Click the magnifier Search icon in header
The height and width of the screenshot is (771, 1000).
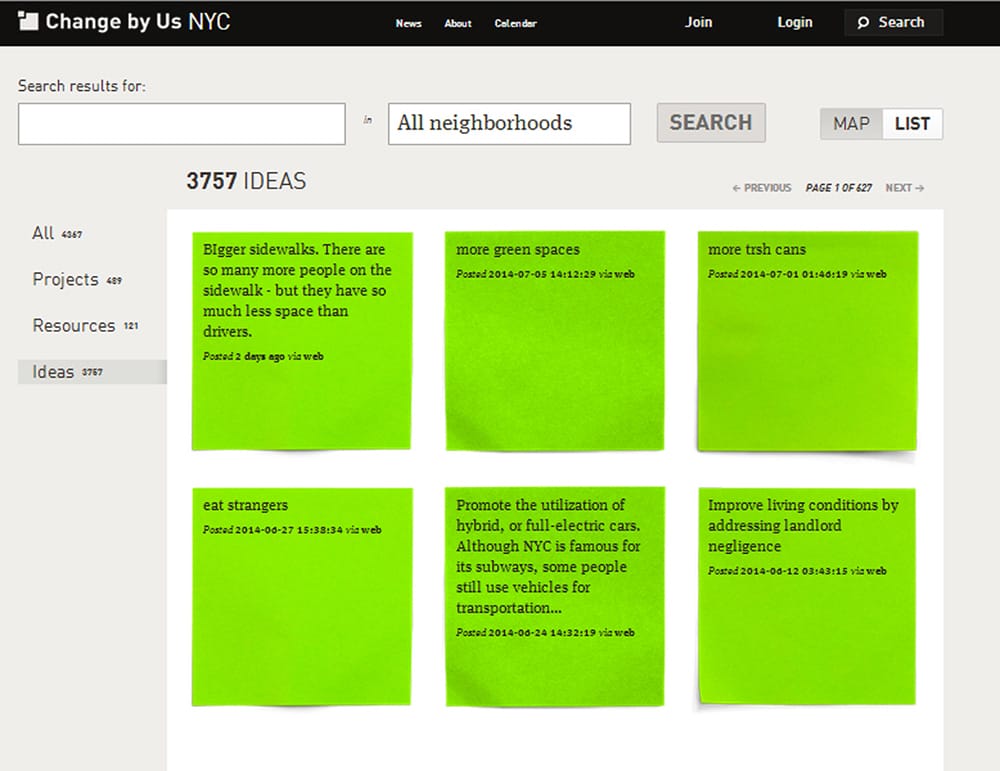click(x=864, y=22)
